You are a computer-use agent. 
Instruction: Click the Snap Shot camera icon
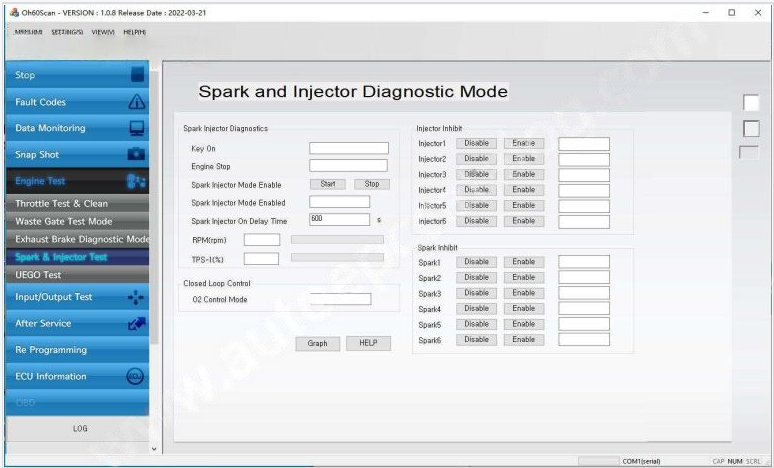tap(138, 155)
